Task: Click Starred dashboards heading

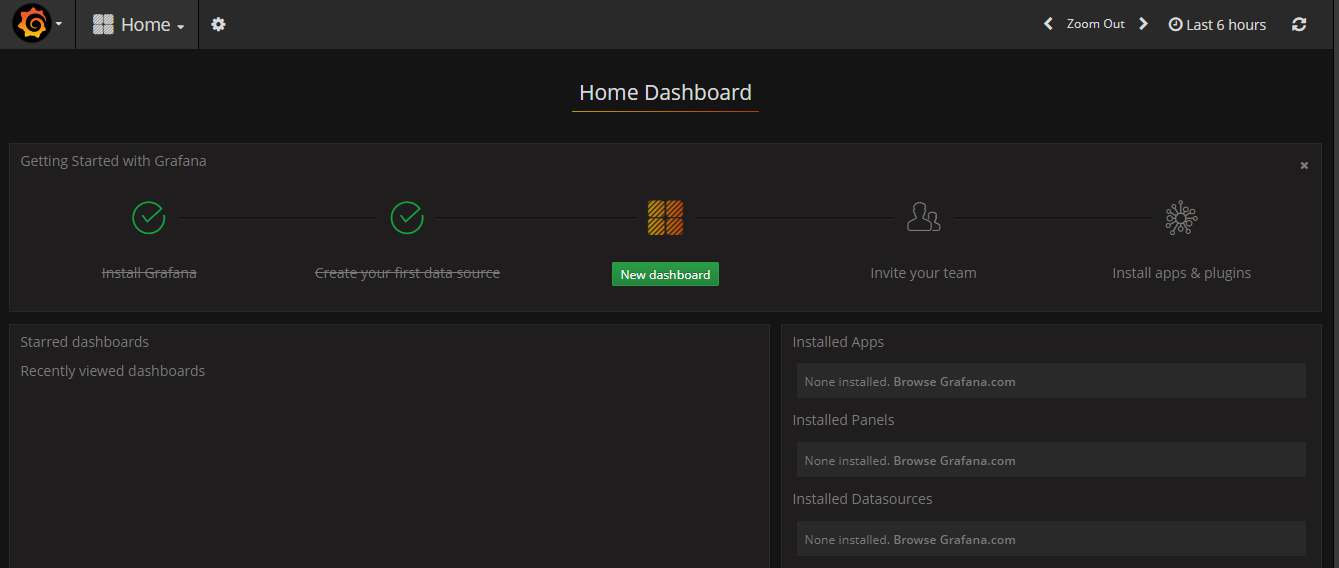Action: tap(84, 342)
